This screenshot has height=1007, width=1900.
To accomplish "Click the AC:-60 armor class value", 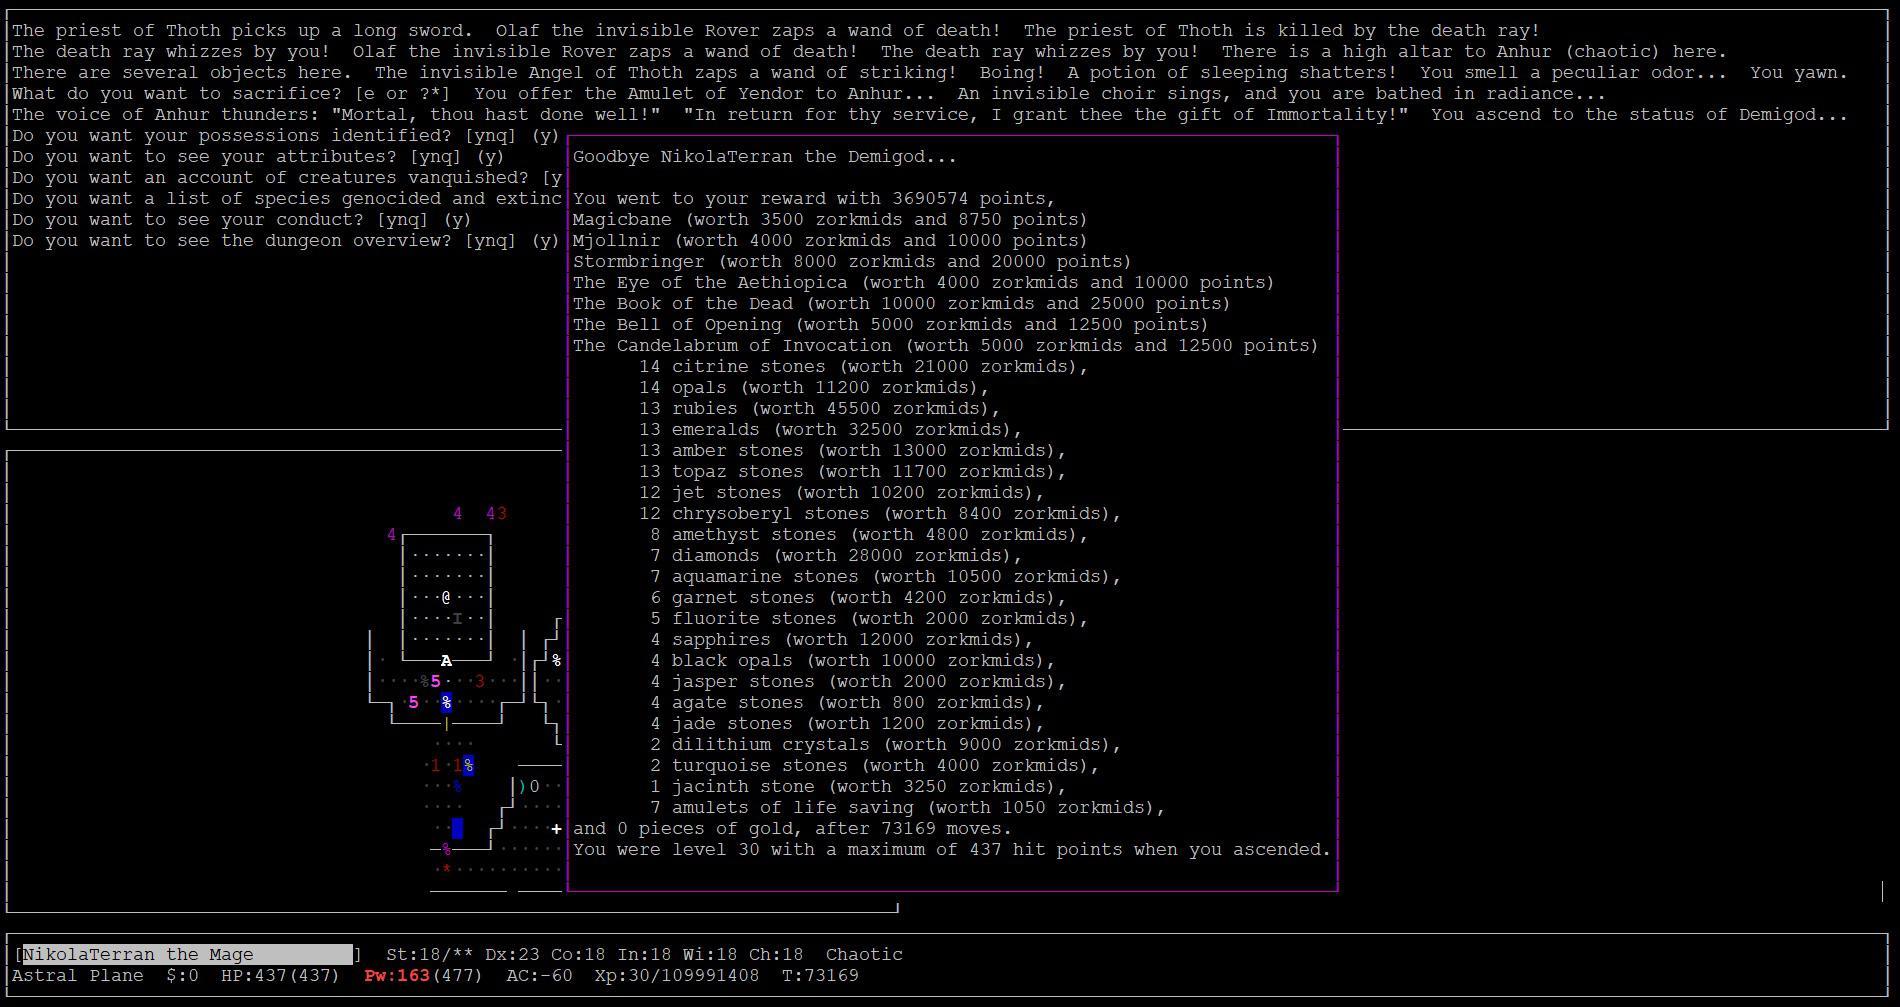I will 539,976.
